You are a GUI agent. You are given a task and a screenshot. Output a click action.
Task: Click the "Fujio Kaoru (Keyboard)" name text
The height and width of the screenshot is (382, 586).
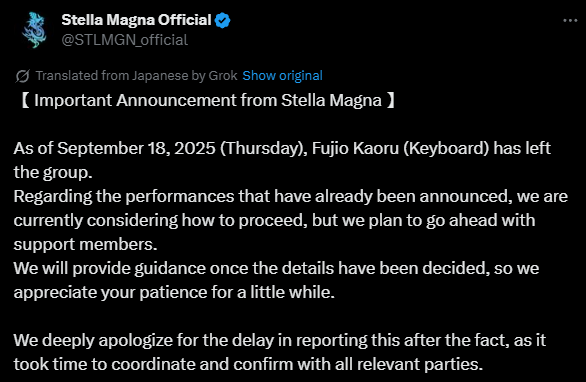[x=400, y=148]
